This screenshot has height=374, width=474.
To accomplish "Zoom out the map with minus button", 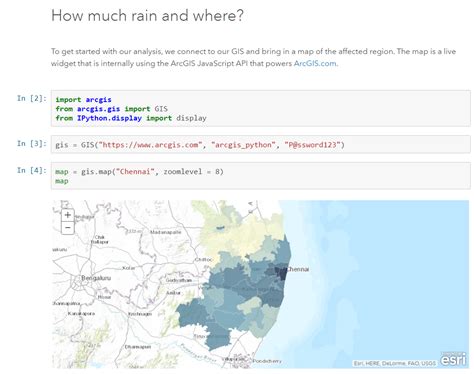I will 68,228.
